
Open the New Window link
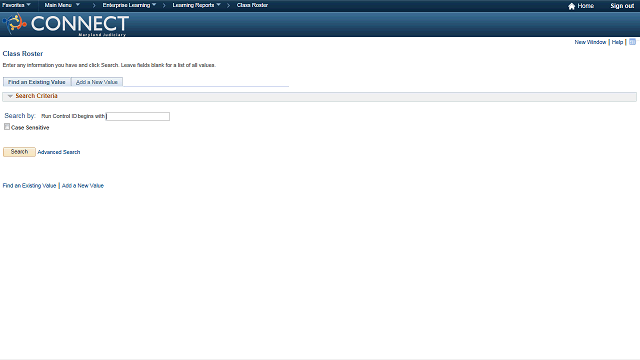[590, 42]
